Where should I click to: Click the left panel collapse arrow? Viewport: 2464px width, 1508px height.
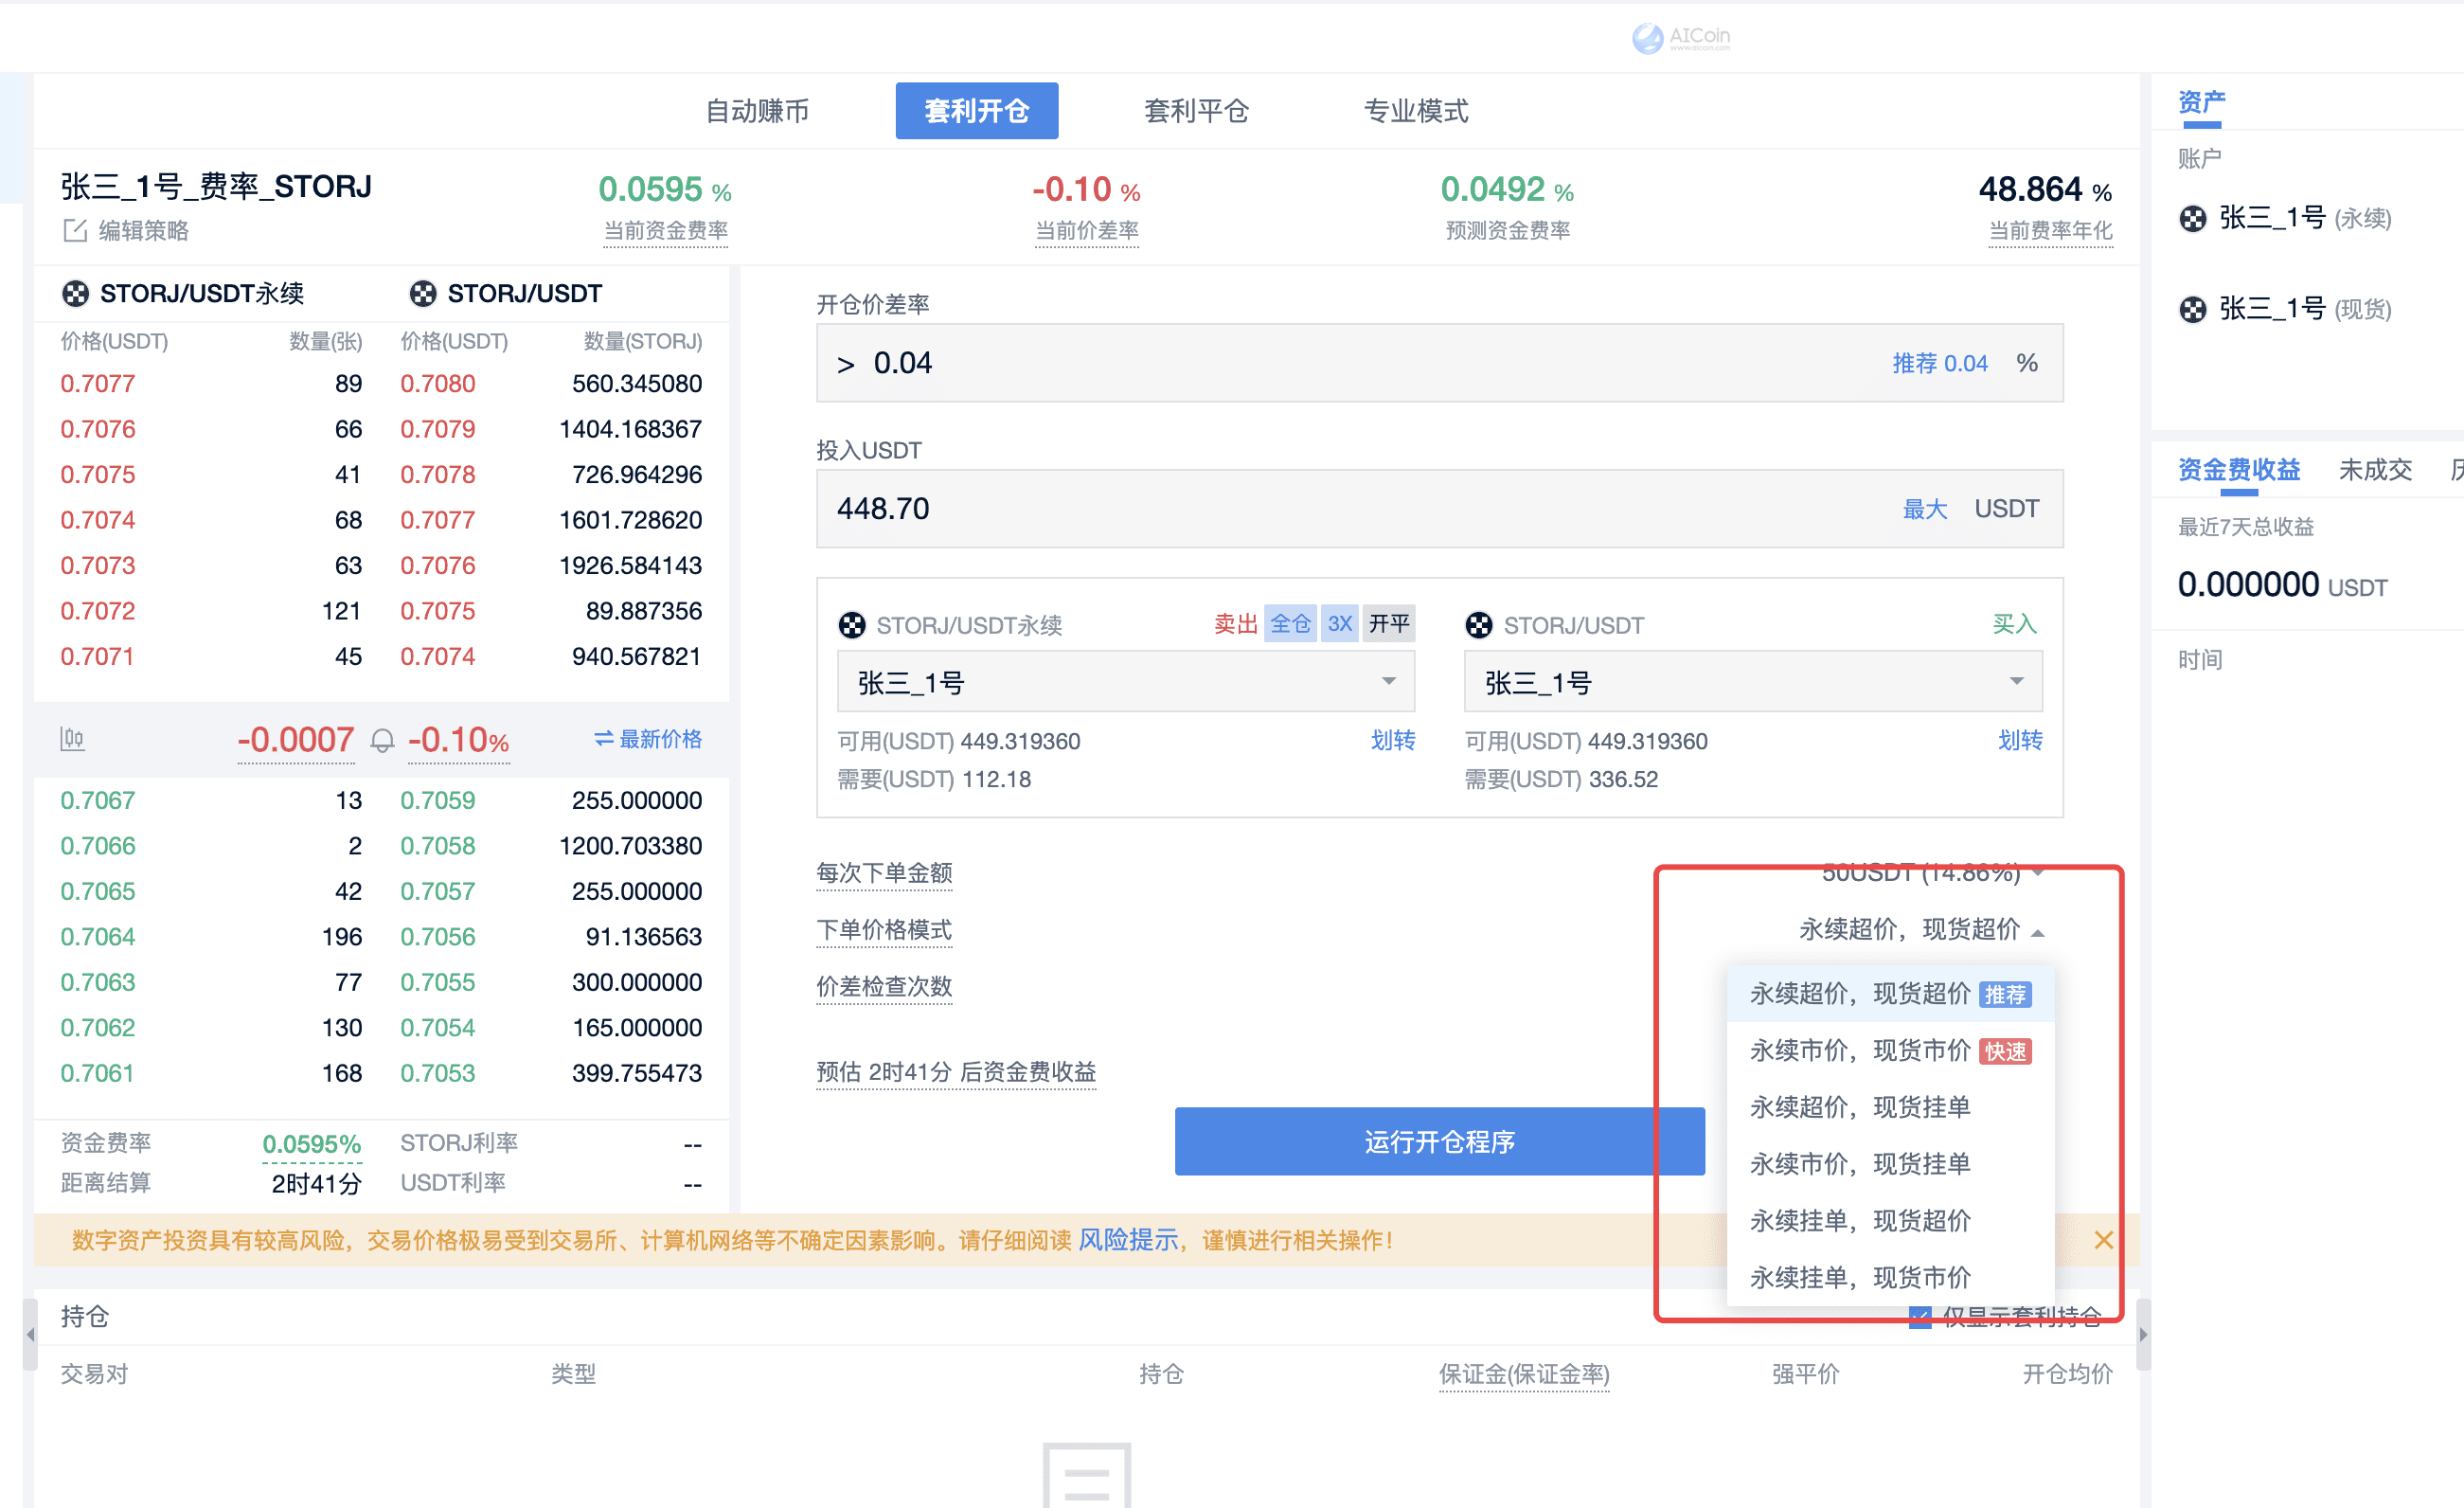coord(30,1334)
